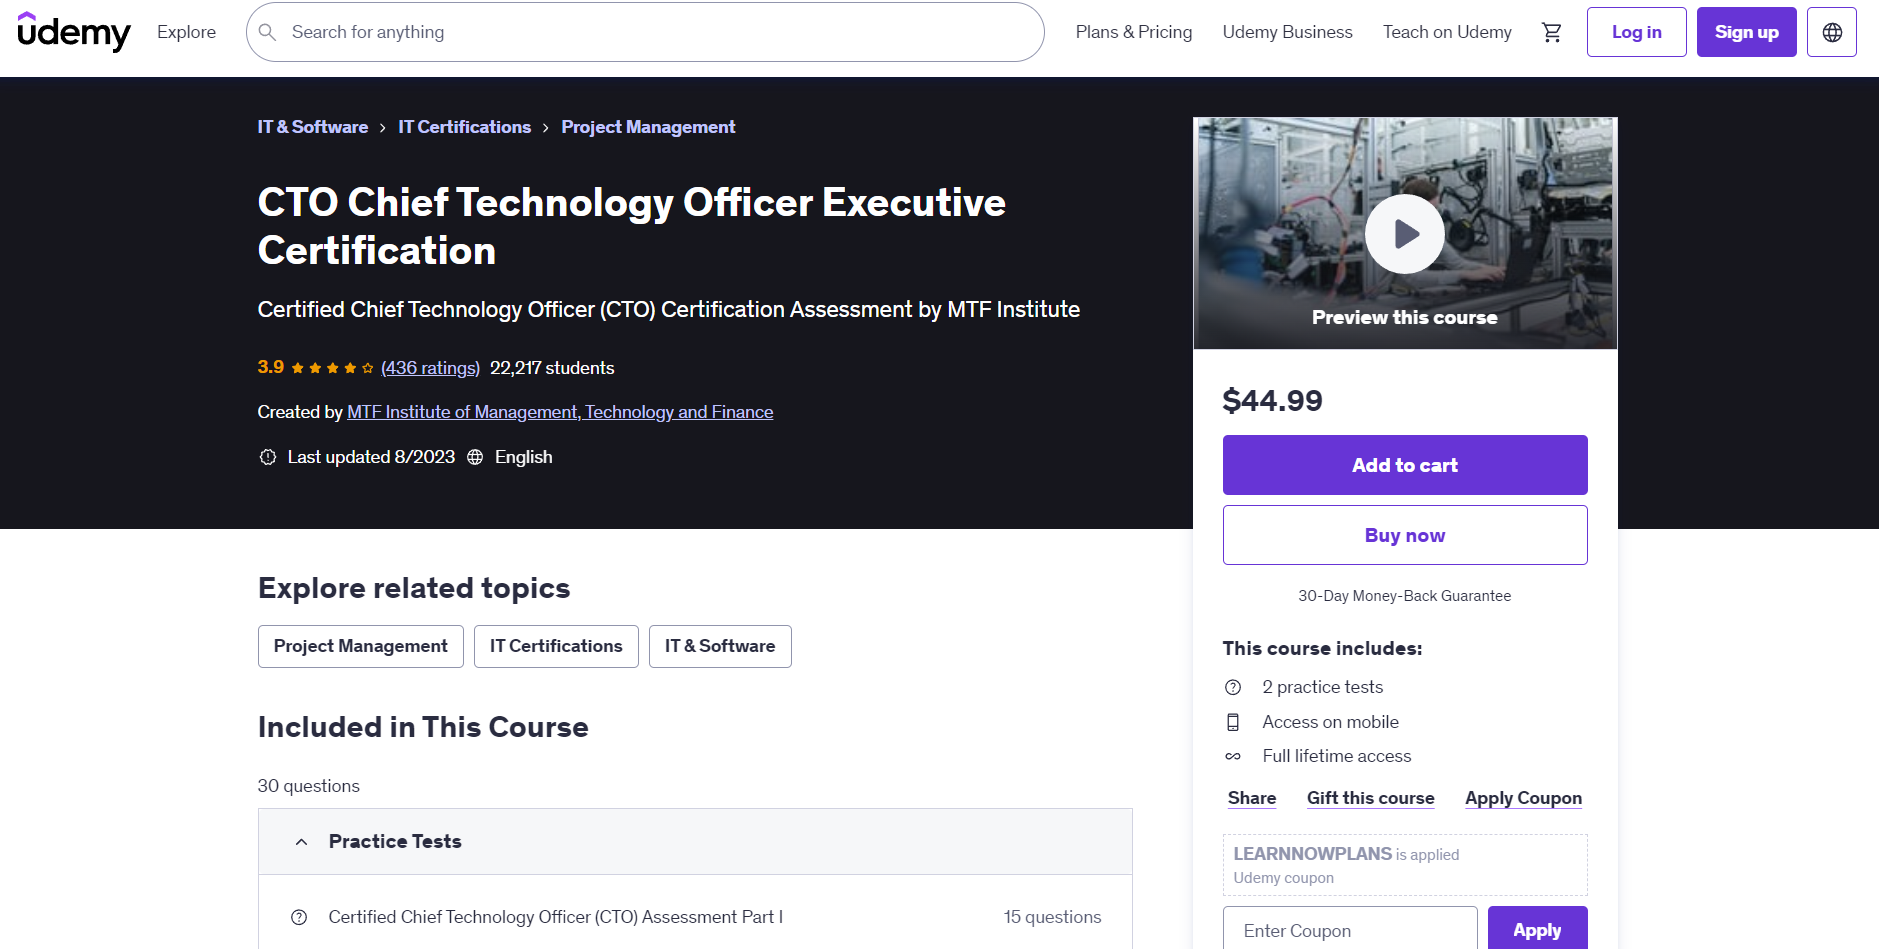Open the 436 ratings link

point(430,368)
